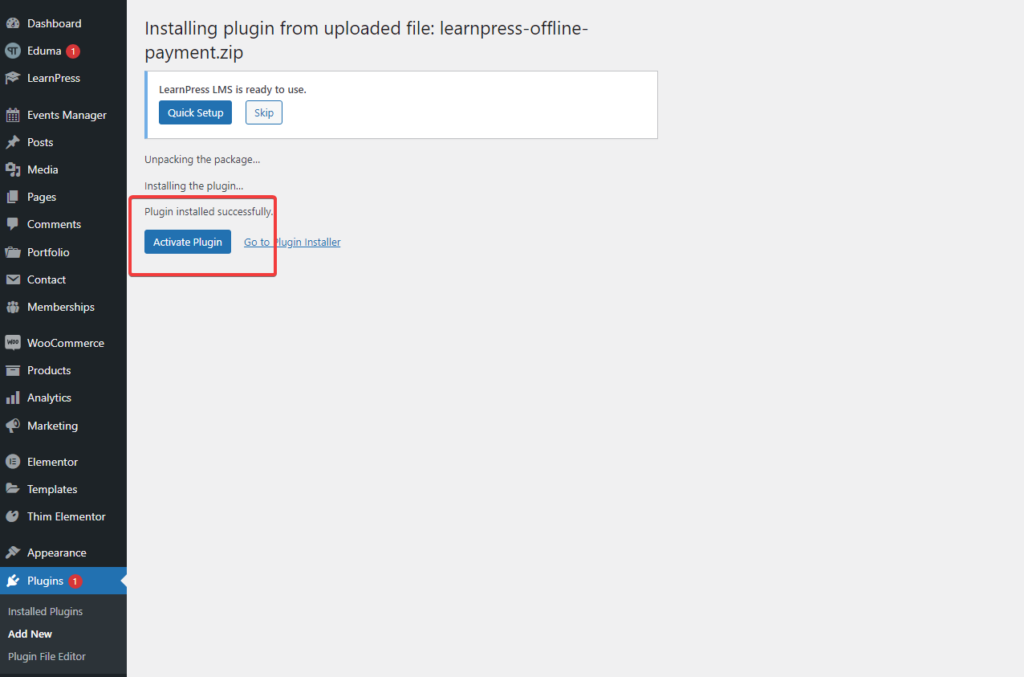Select Add New under Plugins
This screenshot has width=1024, height=677.
coord(30,633)
